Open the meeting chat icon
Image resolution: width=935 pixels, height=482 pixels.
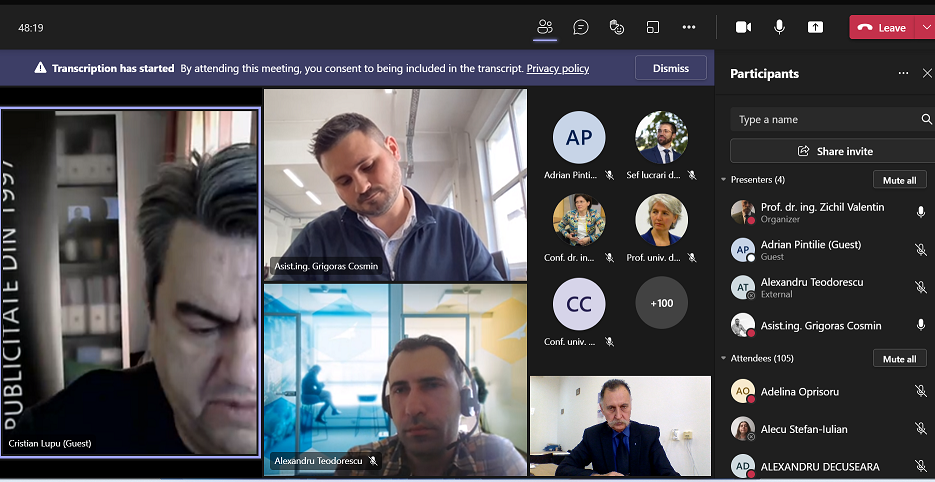pyautogui.click(x=581, y=27)
